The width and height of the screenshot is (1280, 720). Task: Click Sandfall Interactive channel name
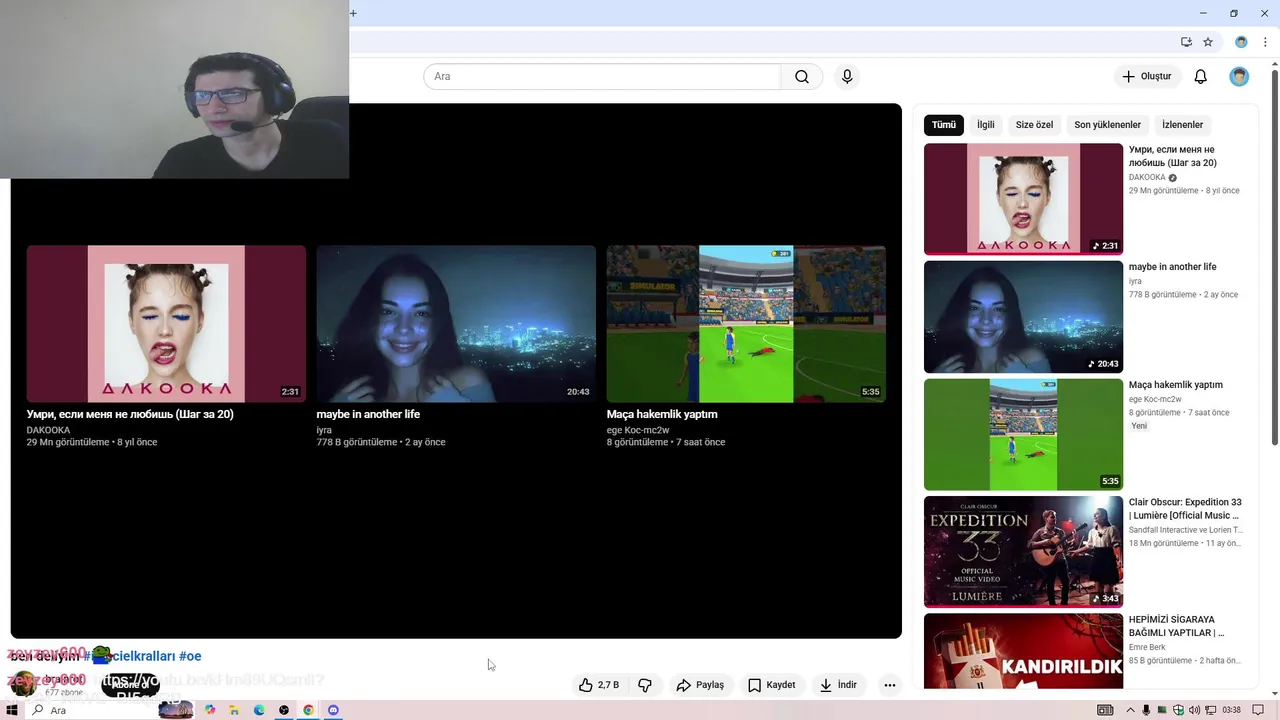point(1185,530)
